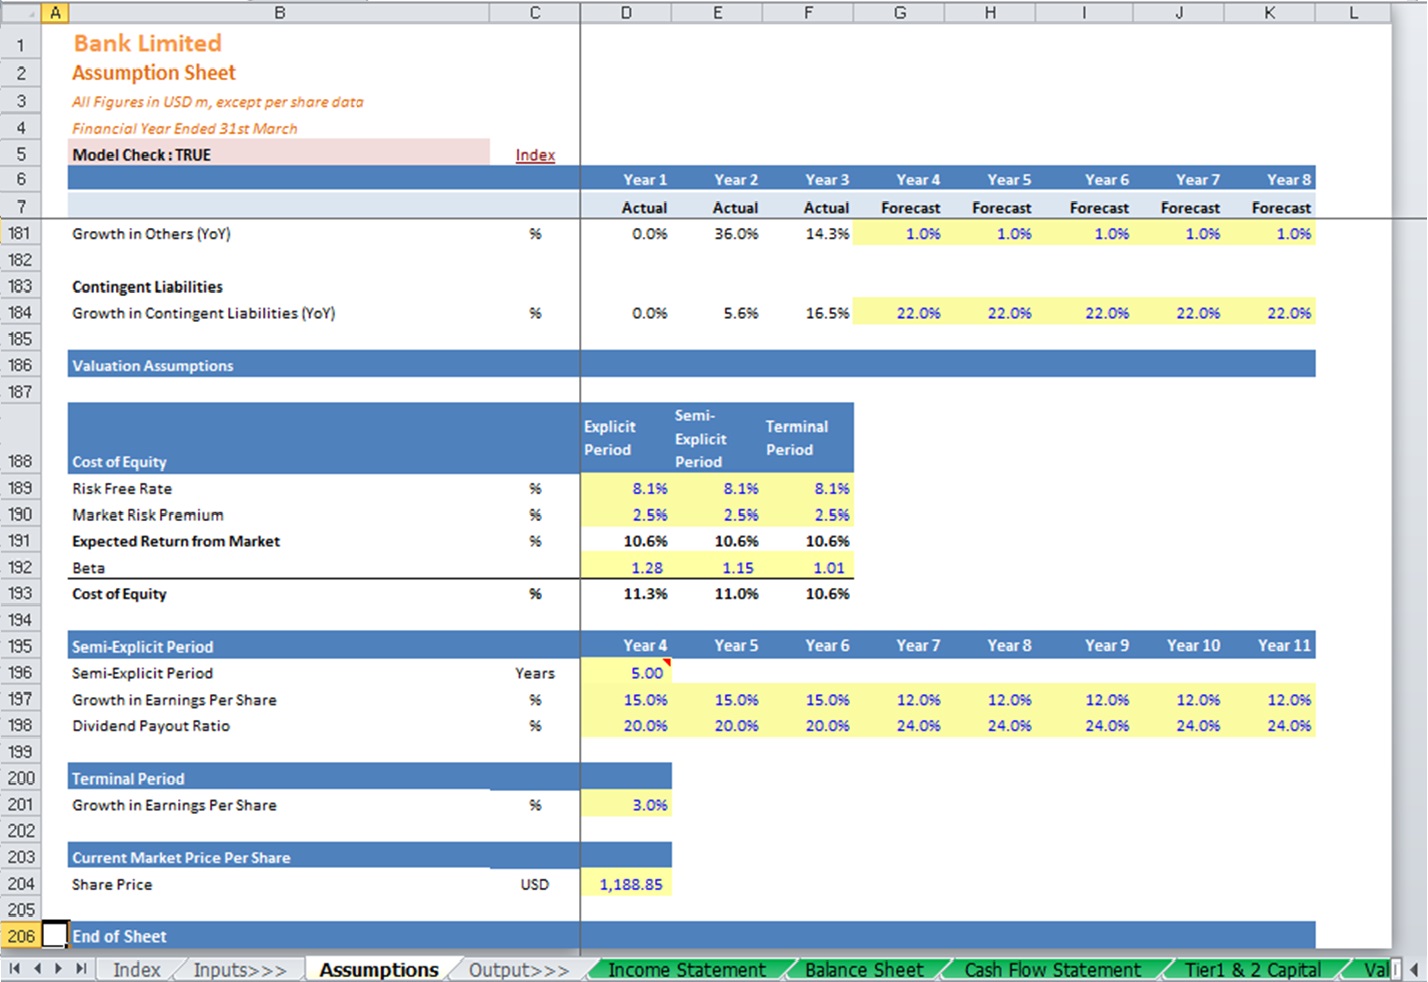The width and height of the screenshot is (1428, 982).
Task: Click the End of Sheet label
Action: [x=119, y=936]
